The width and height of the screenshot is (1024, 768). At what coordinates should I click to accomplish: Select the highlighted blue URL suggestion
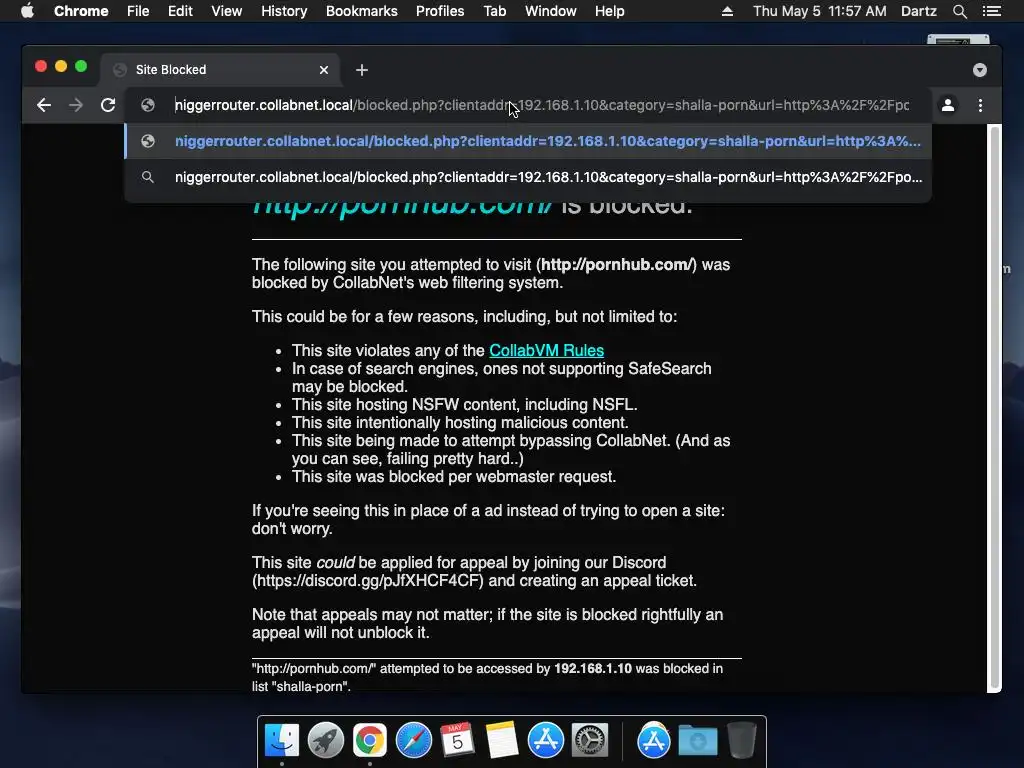coord(528,141)
